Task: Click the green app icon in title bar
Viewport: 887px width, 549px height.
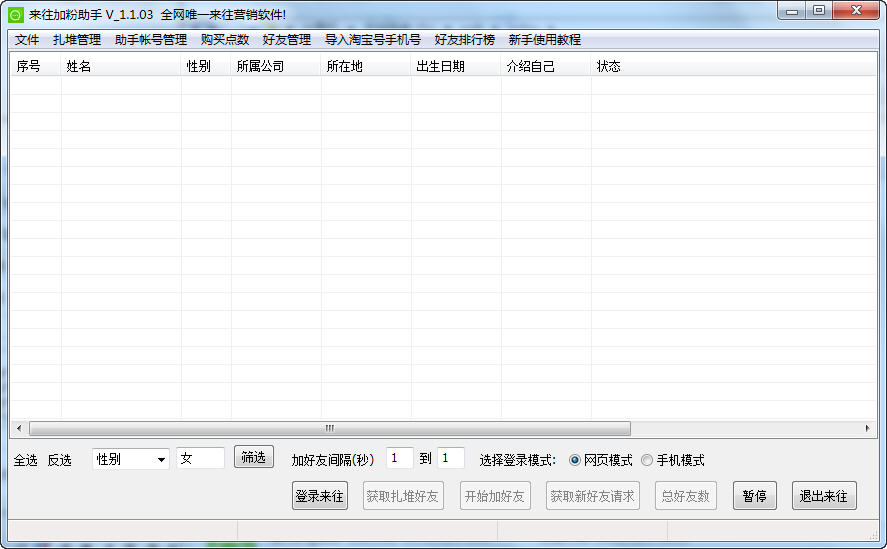Action: (16, 15)
